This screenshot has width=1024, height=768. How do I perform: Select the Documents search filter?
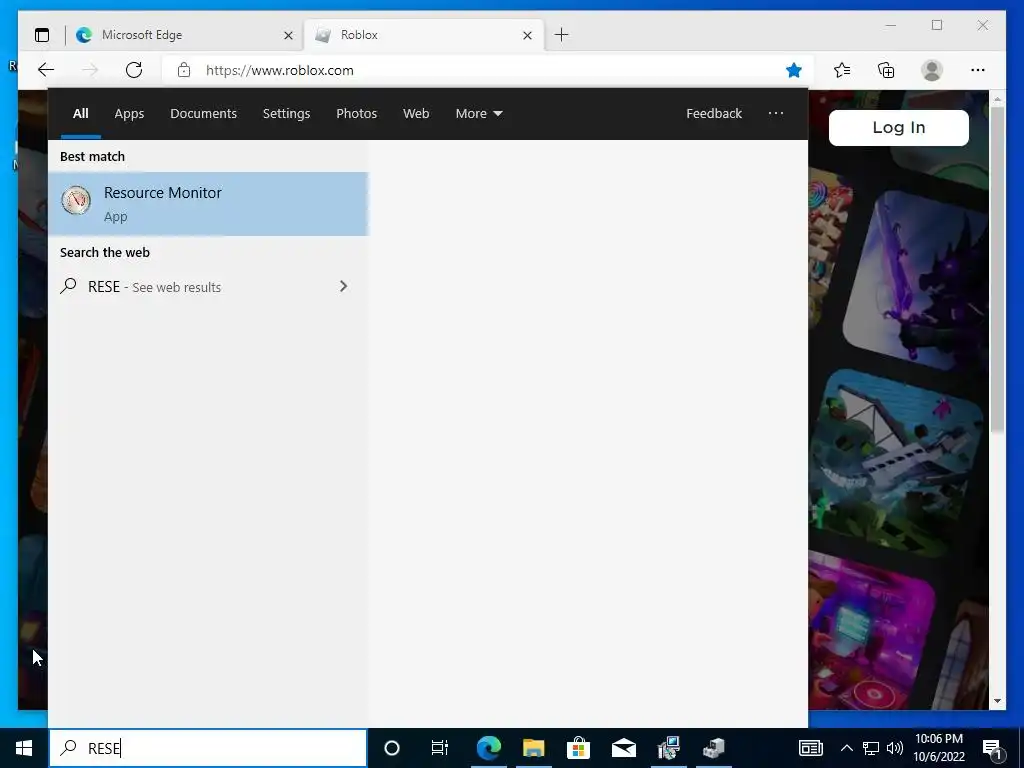click(x=204, y=114)
